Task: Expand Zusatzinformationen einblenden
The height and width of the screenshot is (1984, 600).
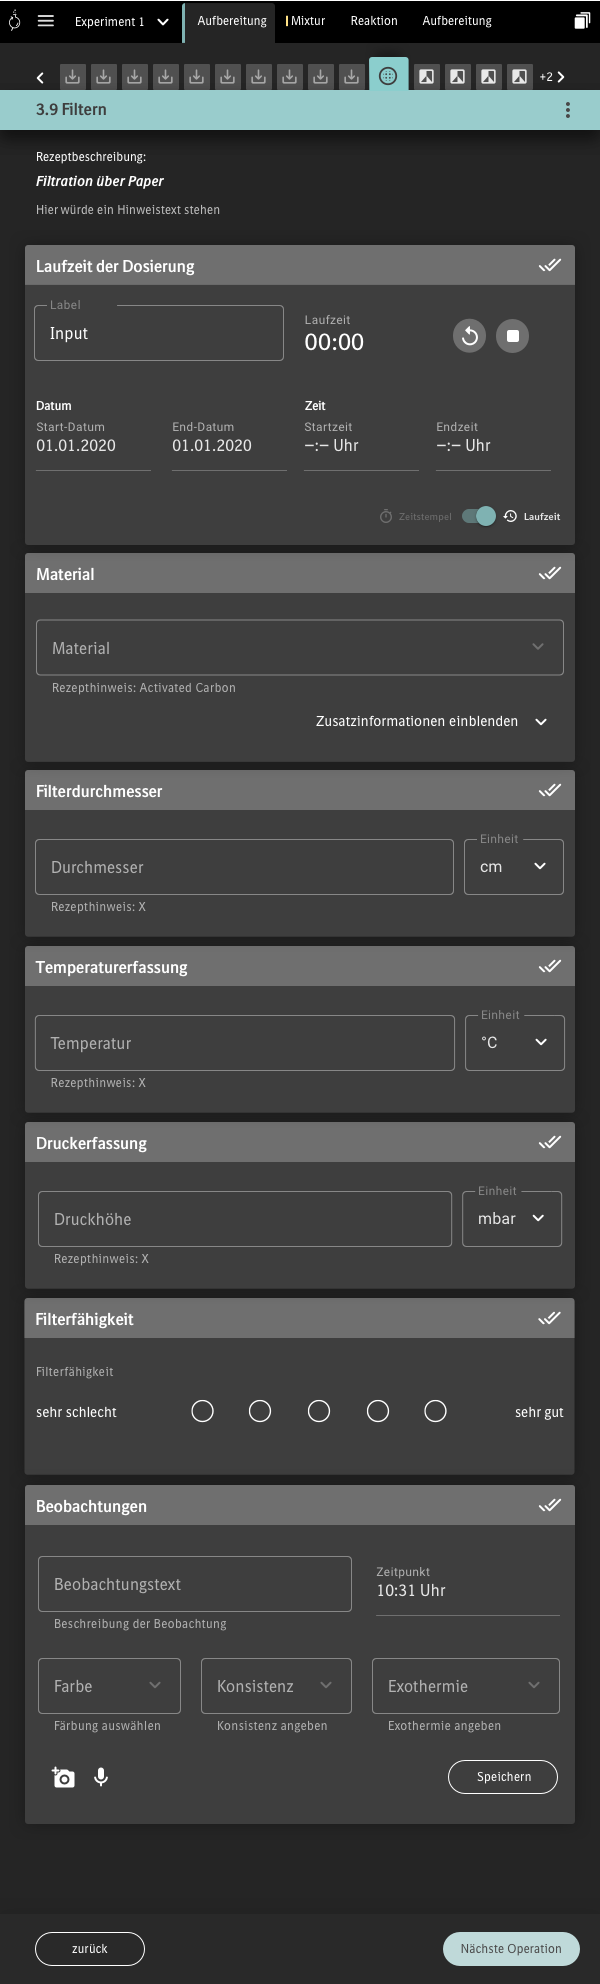Action: pos(431,721)
